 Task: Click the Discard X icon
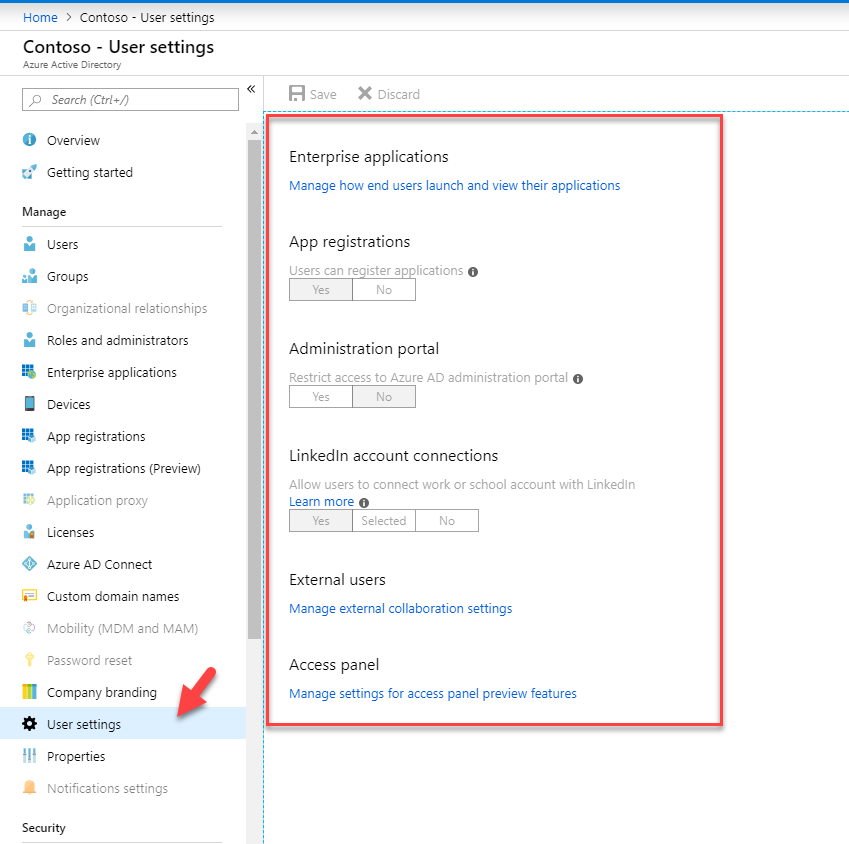365,94
